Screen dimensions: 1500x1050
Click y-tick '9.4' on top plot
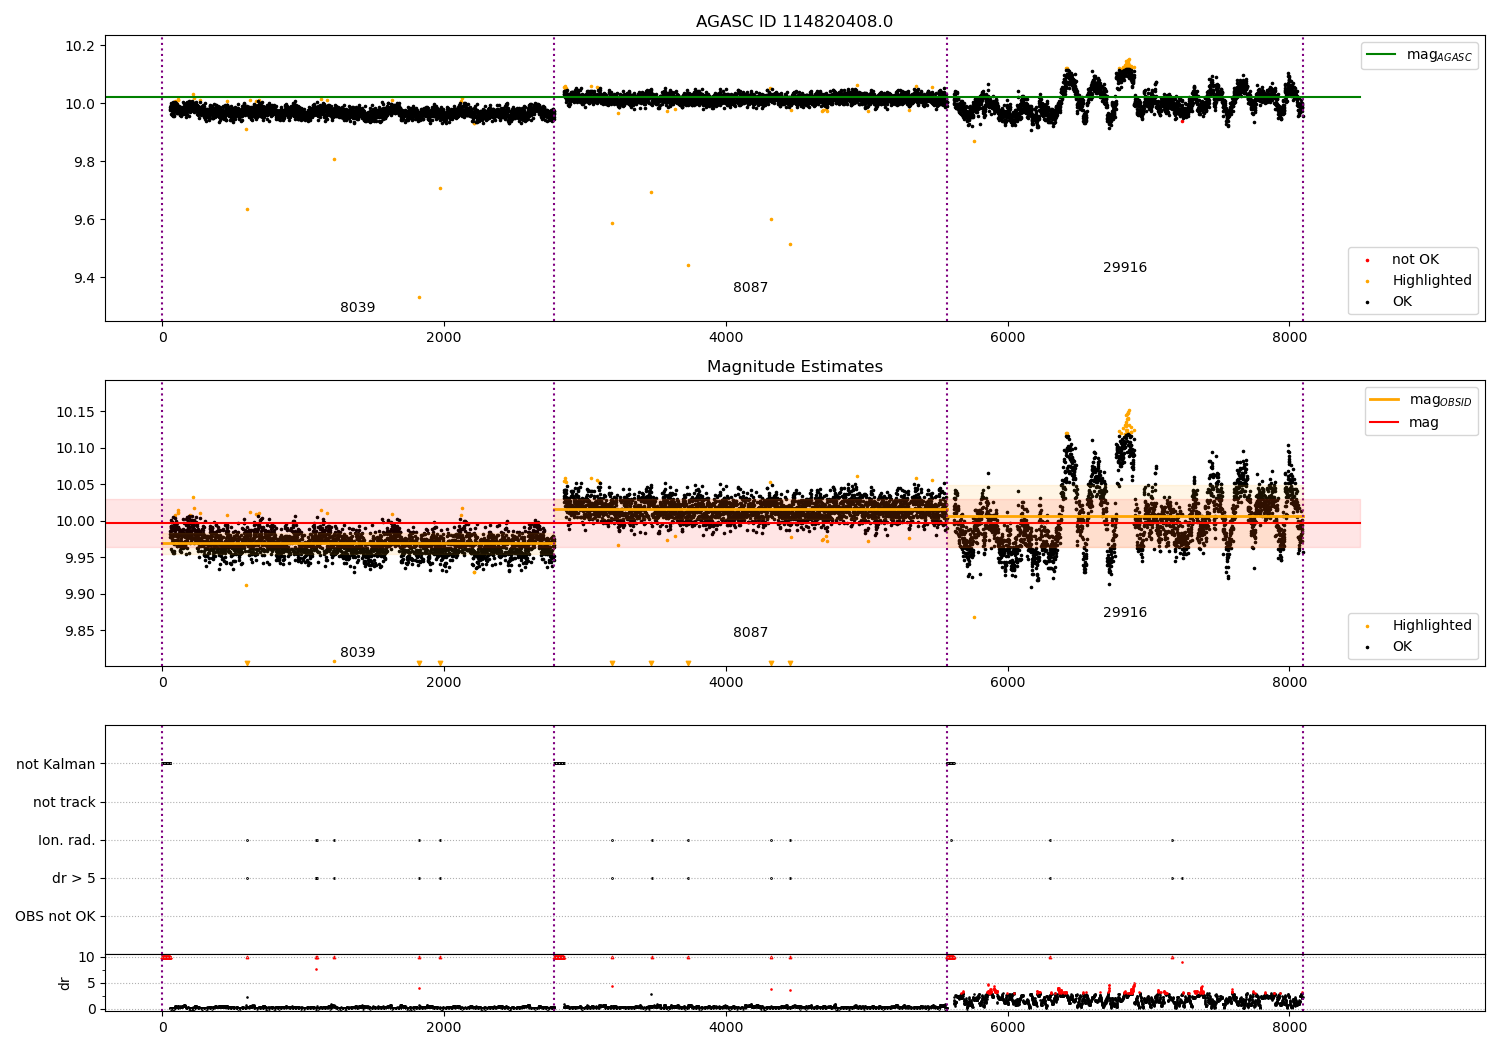pyautogui.click(x=82, y=278)
